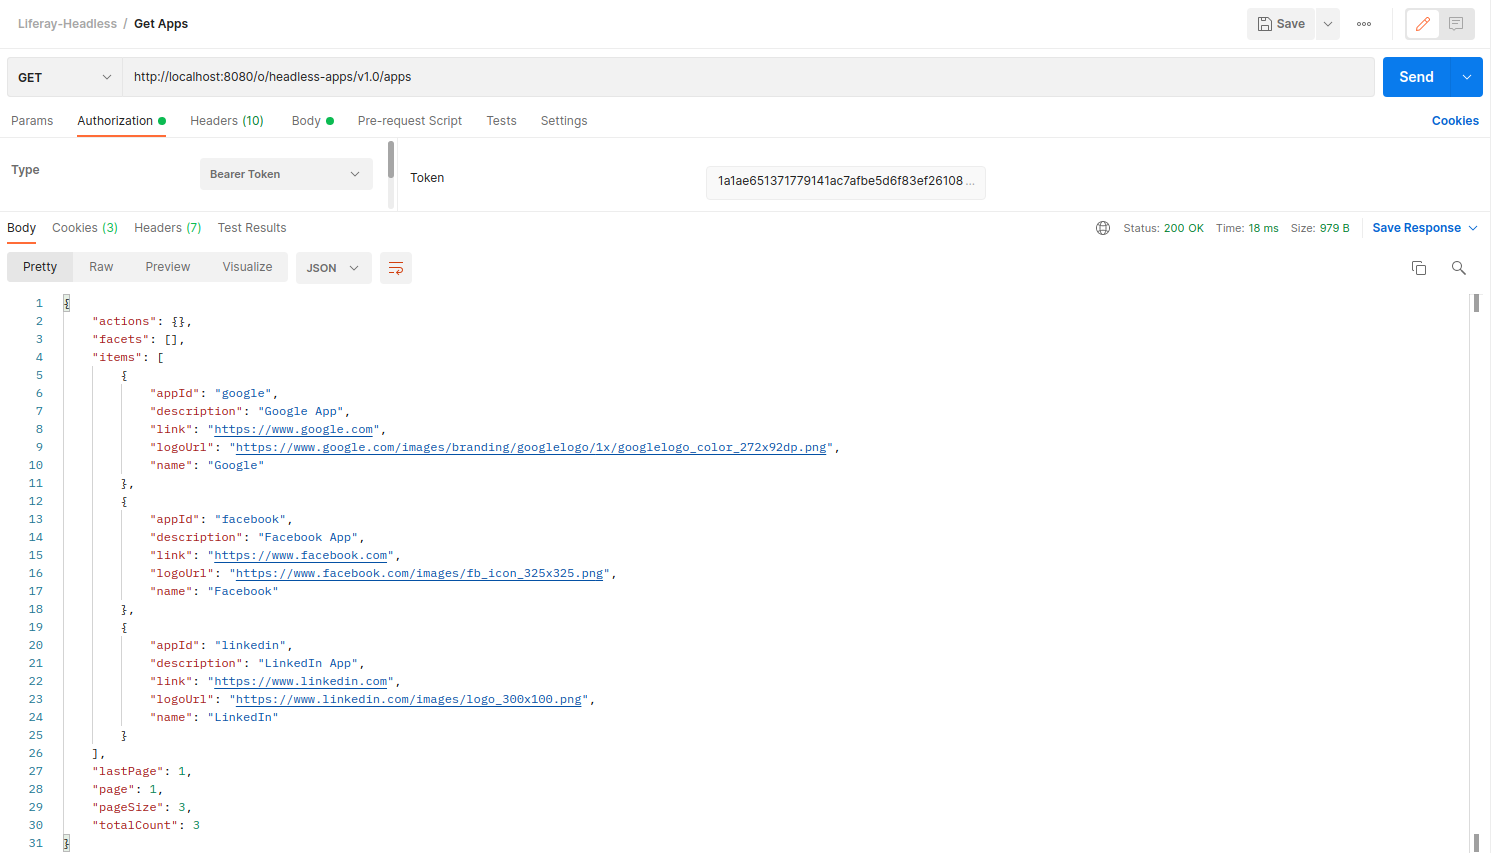The image size is (1495, 853).
Task: Switch to the Raw view mode
Action: (101, 267)
